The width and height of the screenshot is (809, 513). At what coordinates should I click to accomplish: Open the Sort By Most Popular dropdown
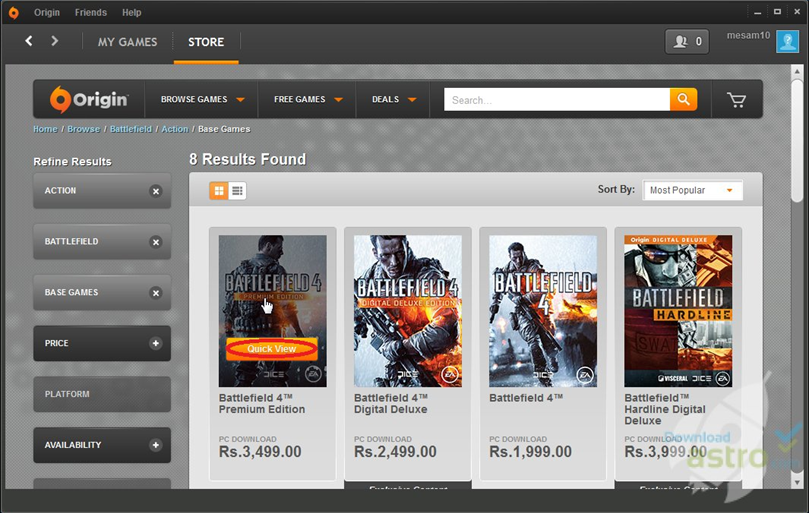pyautogui.click(x=692, y=190)
